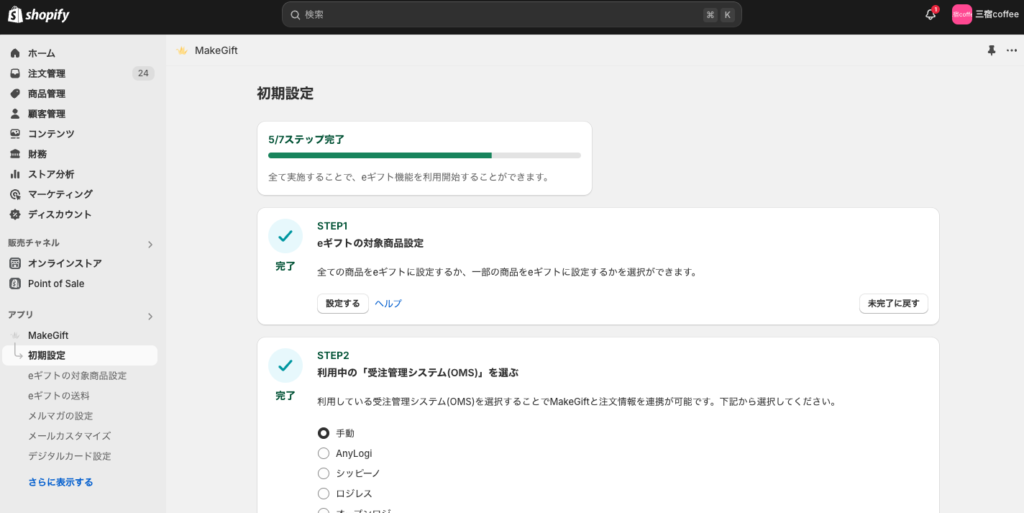Click the マーケティング target icon
The image size is (1024, 513).
(15, 194)
